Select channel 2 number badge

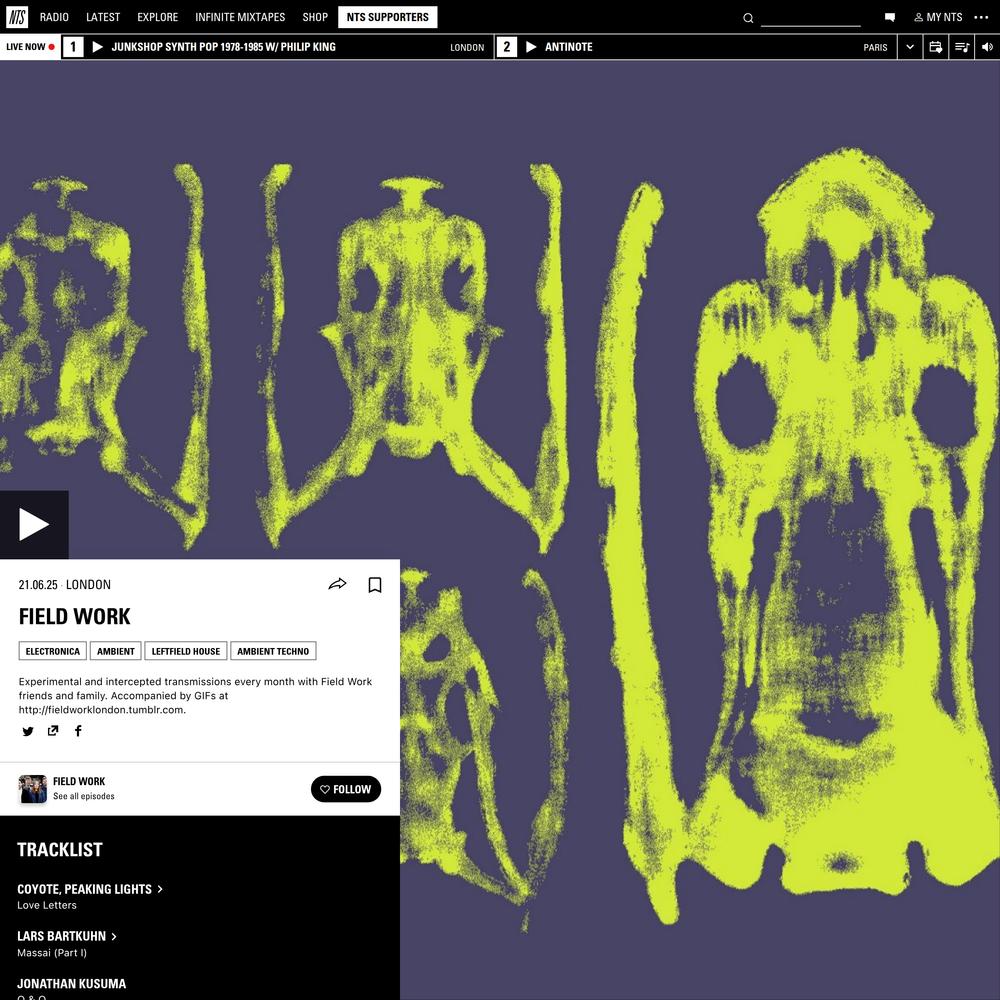pyautogui.click(x=506, y=47)
